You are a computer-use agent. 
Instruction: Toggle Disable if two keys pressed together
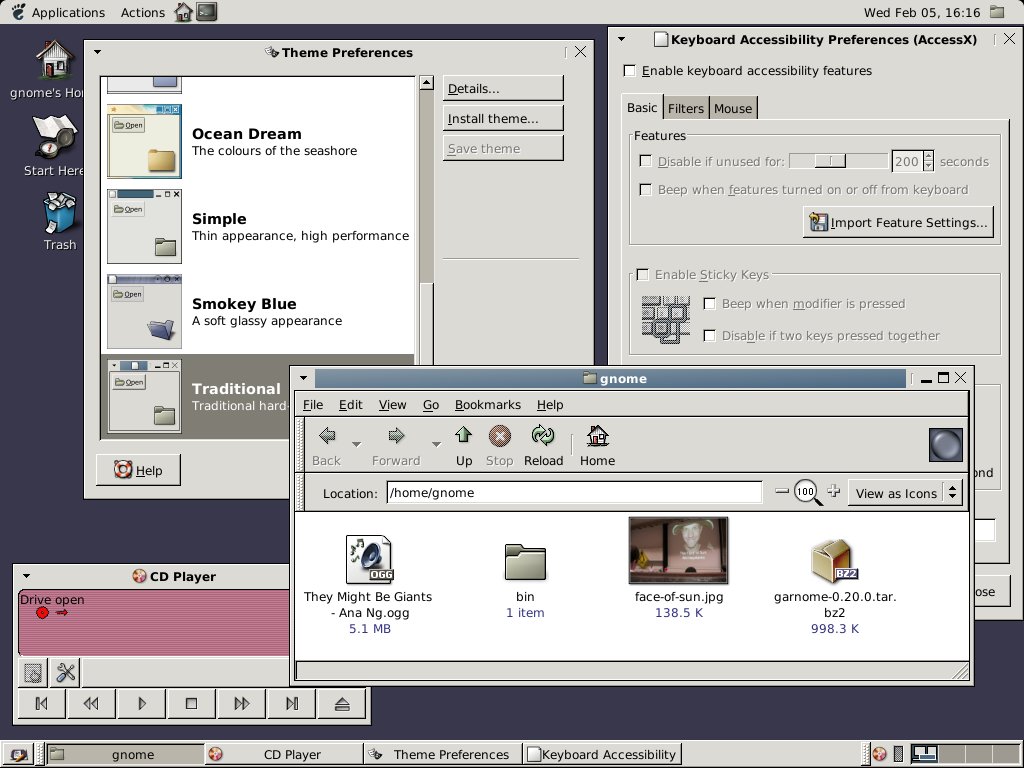709,336
